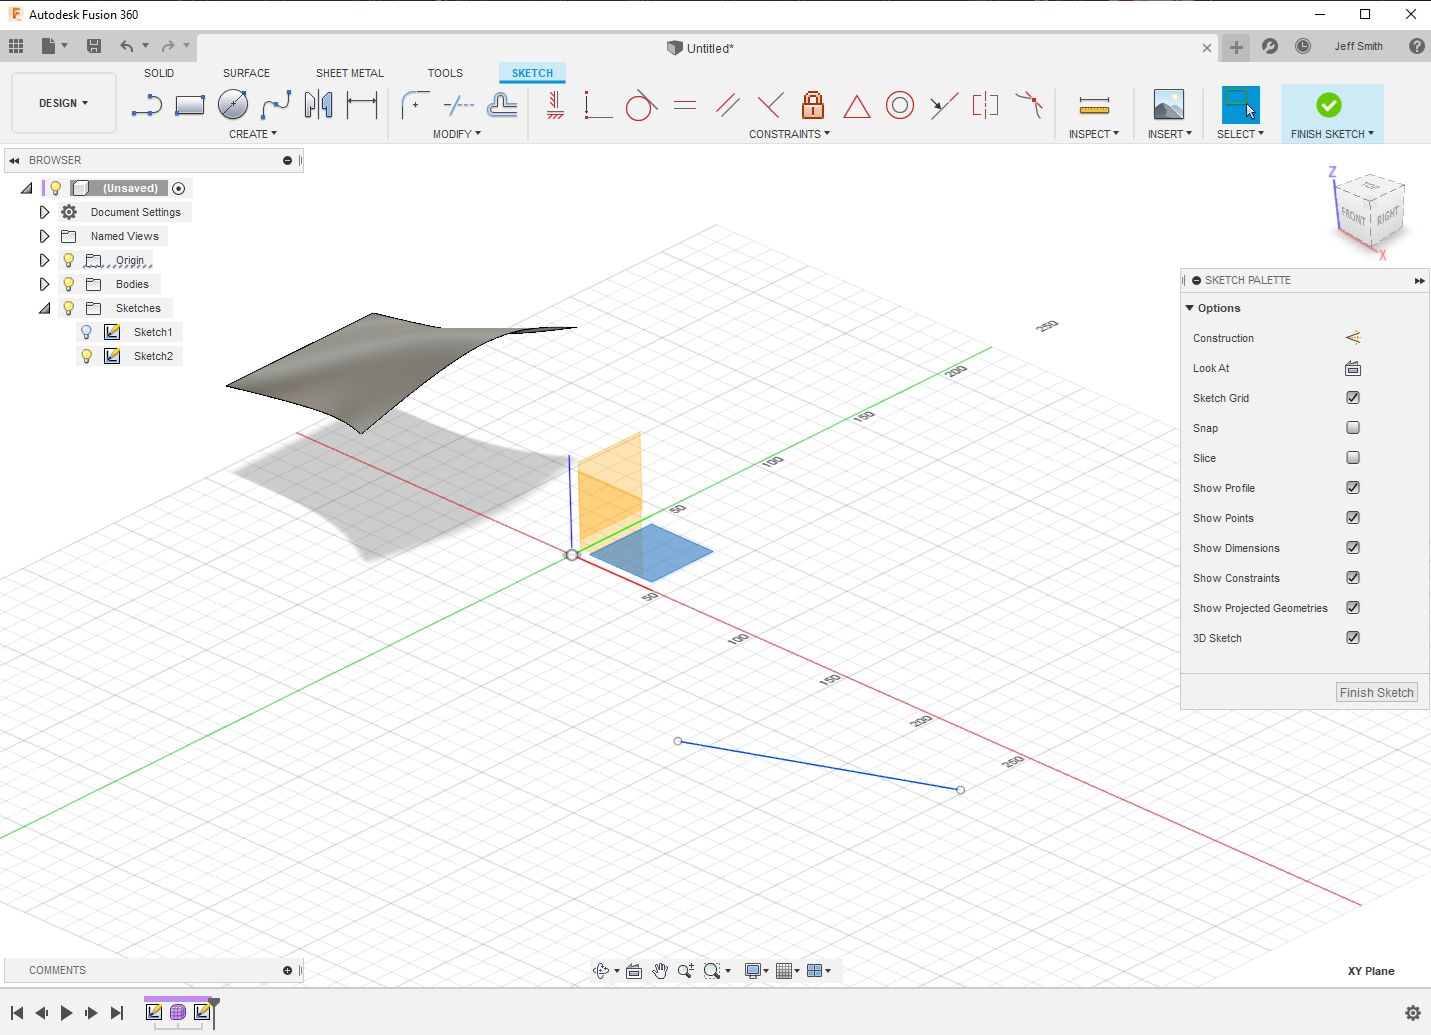1431x1035 pixels.
Task: Choose the Tangent constraint icon
Action: tap(640, 105)
